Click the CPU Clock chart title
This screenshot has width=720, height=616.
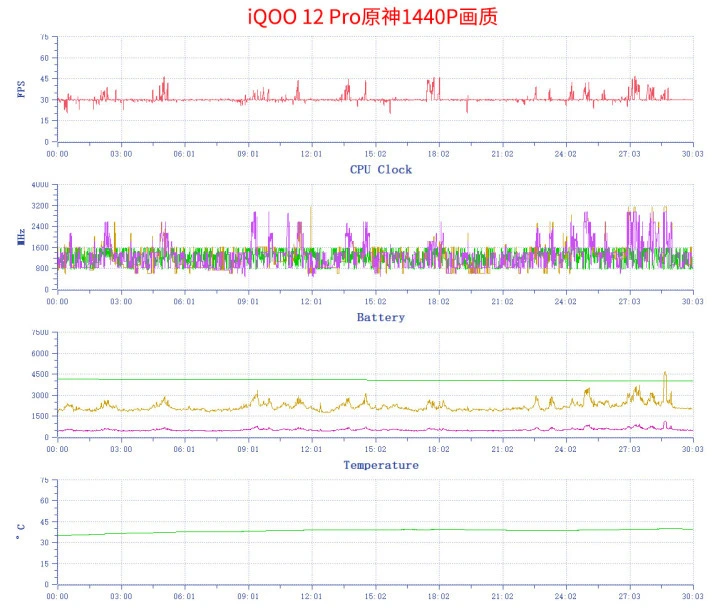pos(381,169)
